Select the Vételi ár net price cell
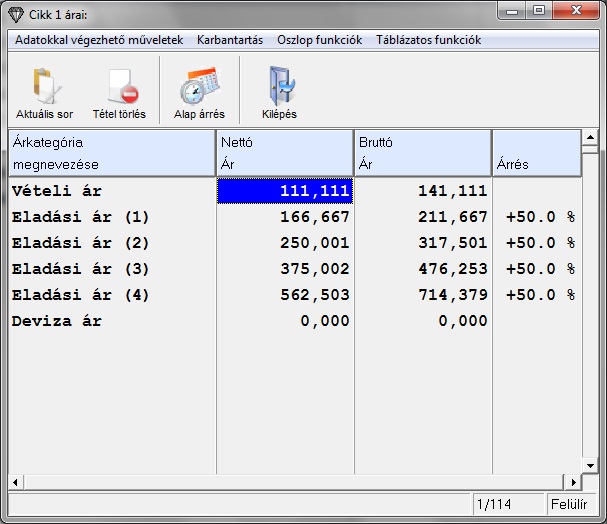The height and width of the screenshot is (524, 607). pyautogui.click(x=285, y=191)
